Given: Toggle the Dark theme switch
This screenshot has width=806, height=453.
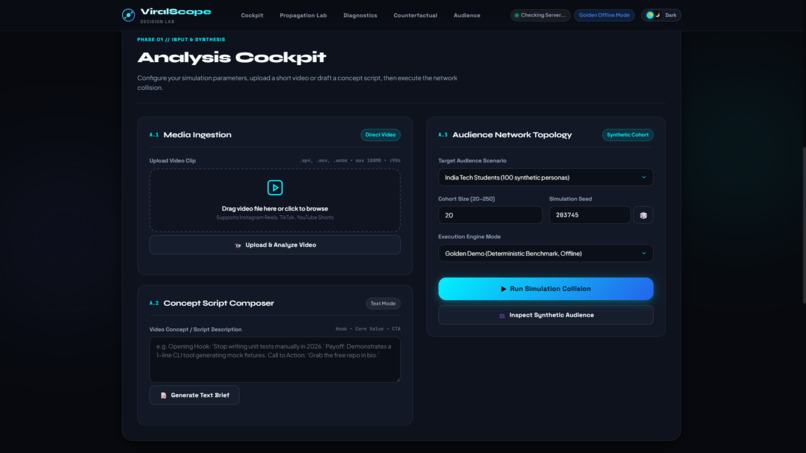Looking at the screenshot, I should point(661,15).
